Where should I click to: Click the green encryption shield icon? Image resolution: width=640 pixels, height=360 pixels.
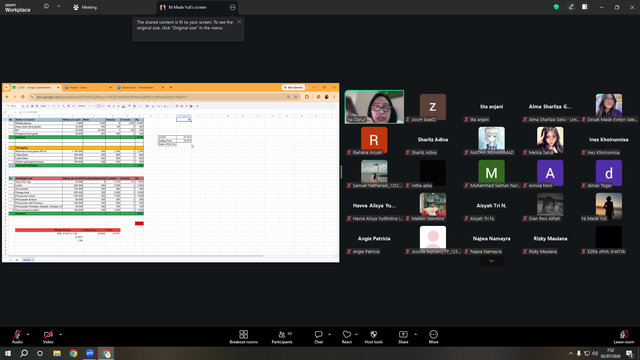pyautogui.click(x=556, y=7)
